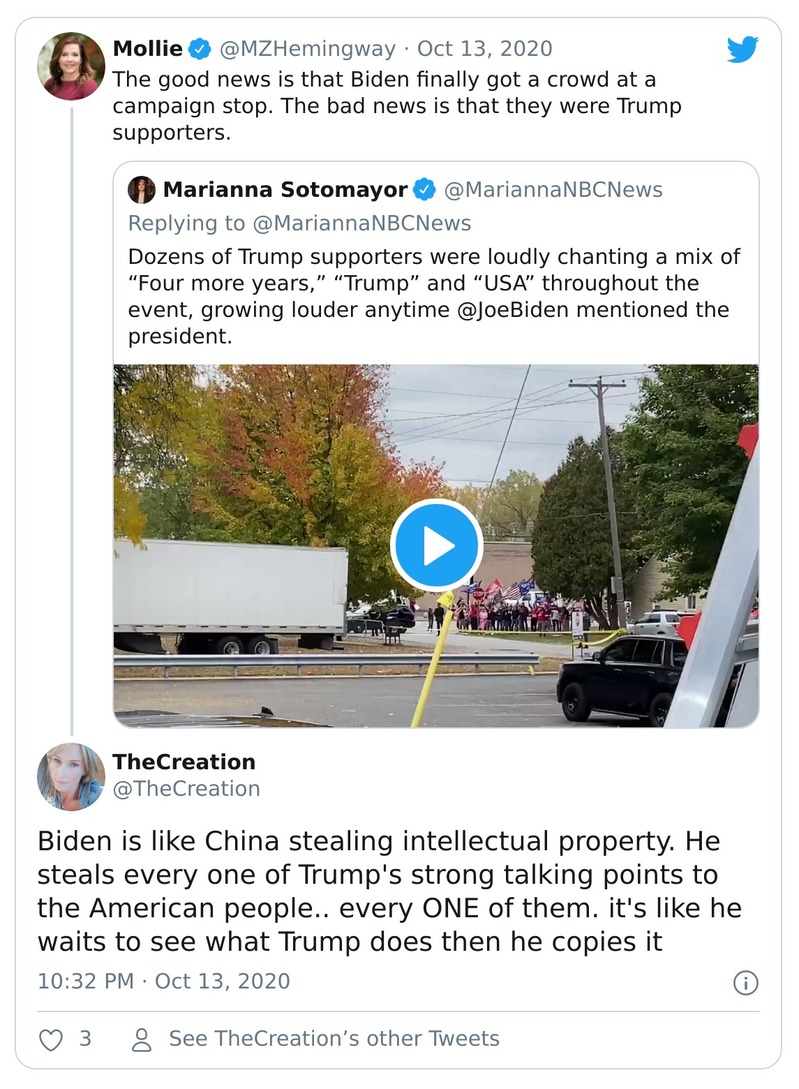Click Marianna Sotomayor's profile picture
Screen dimensions: 799x1089
pos(142,188)
